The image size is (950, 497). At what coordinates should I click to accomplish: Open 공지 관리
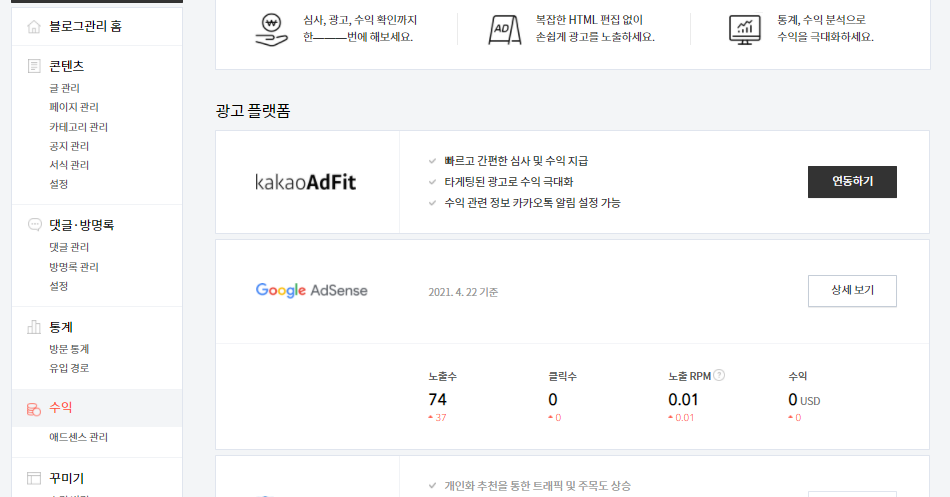(69, 146)
